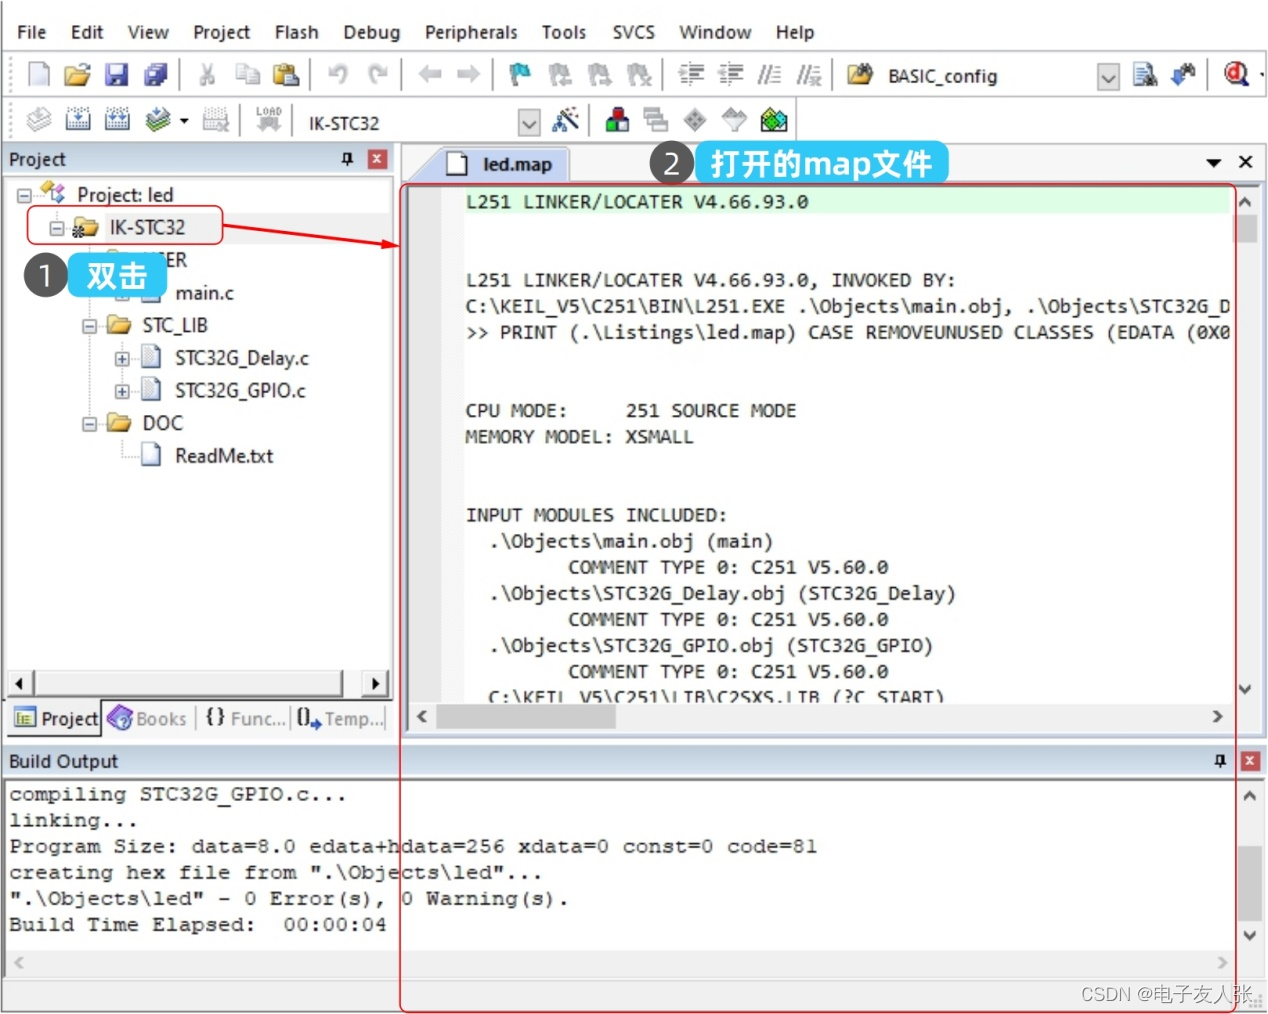Copy selection via toolbar icon
Image resolution: width=1268 pixels, height=1014 pixels.
pyautogui.click(x=247, y=75)
